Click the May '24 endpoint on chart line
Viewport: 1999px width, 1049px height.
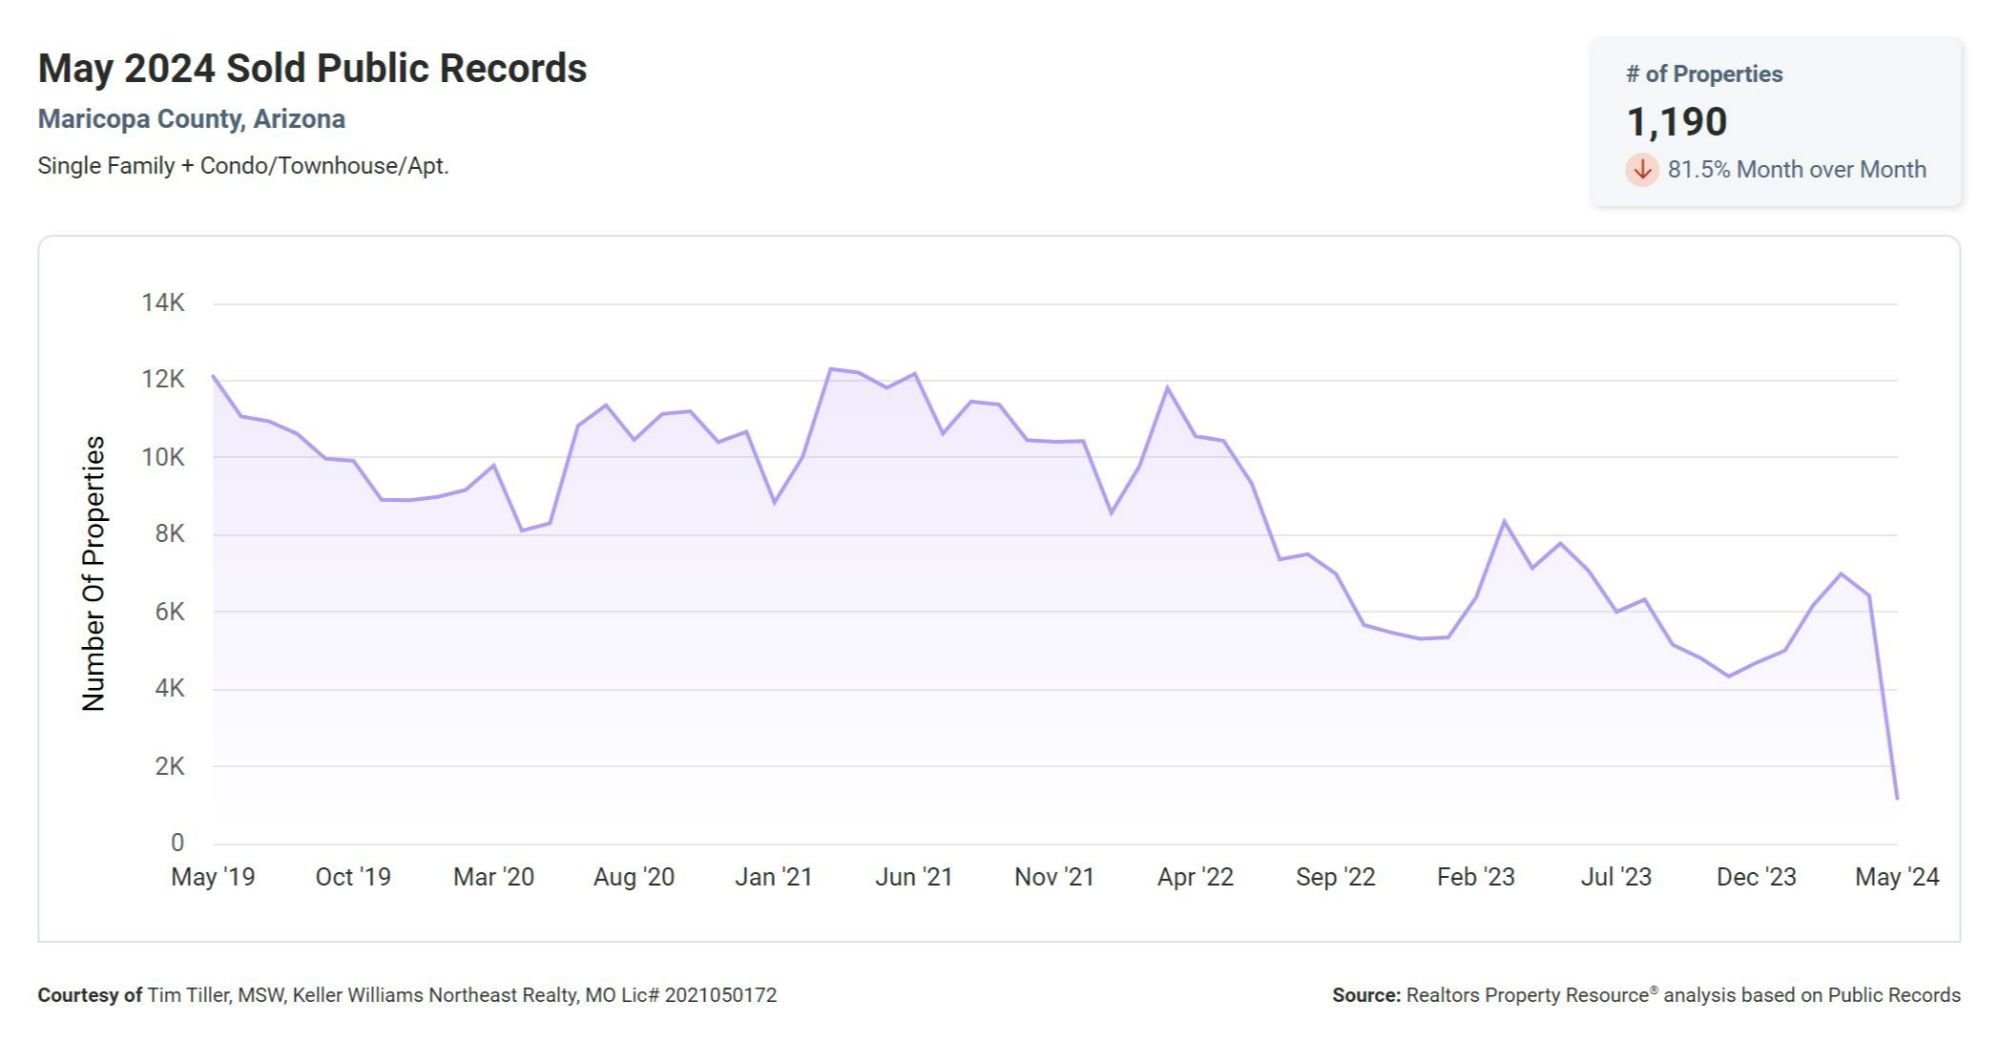tap(1896, 797)
